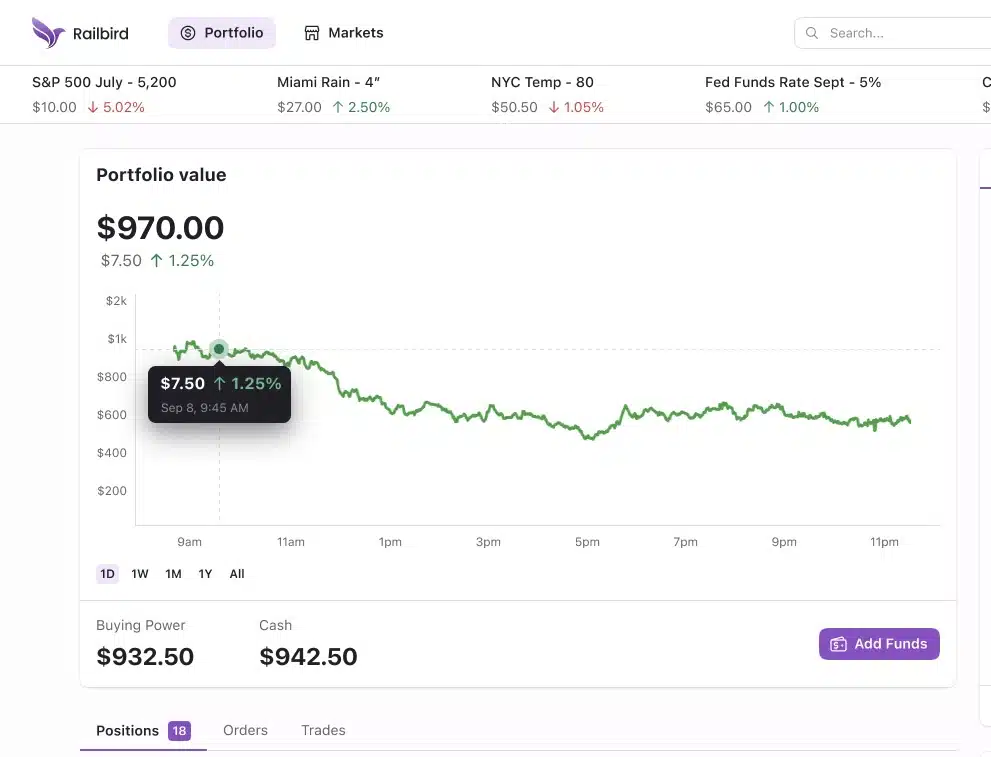Show the All time chart range
Image resolution: width=991 pixels, height=757 pixels.
[237, 574]
